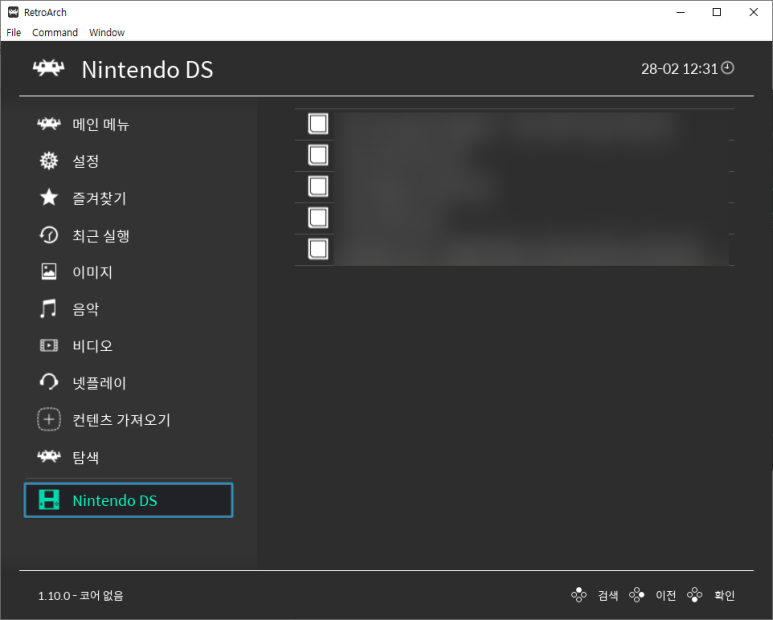
Task: Click the fourth playlist item file icon
Action: pos(318,218)
